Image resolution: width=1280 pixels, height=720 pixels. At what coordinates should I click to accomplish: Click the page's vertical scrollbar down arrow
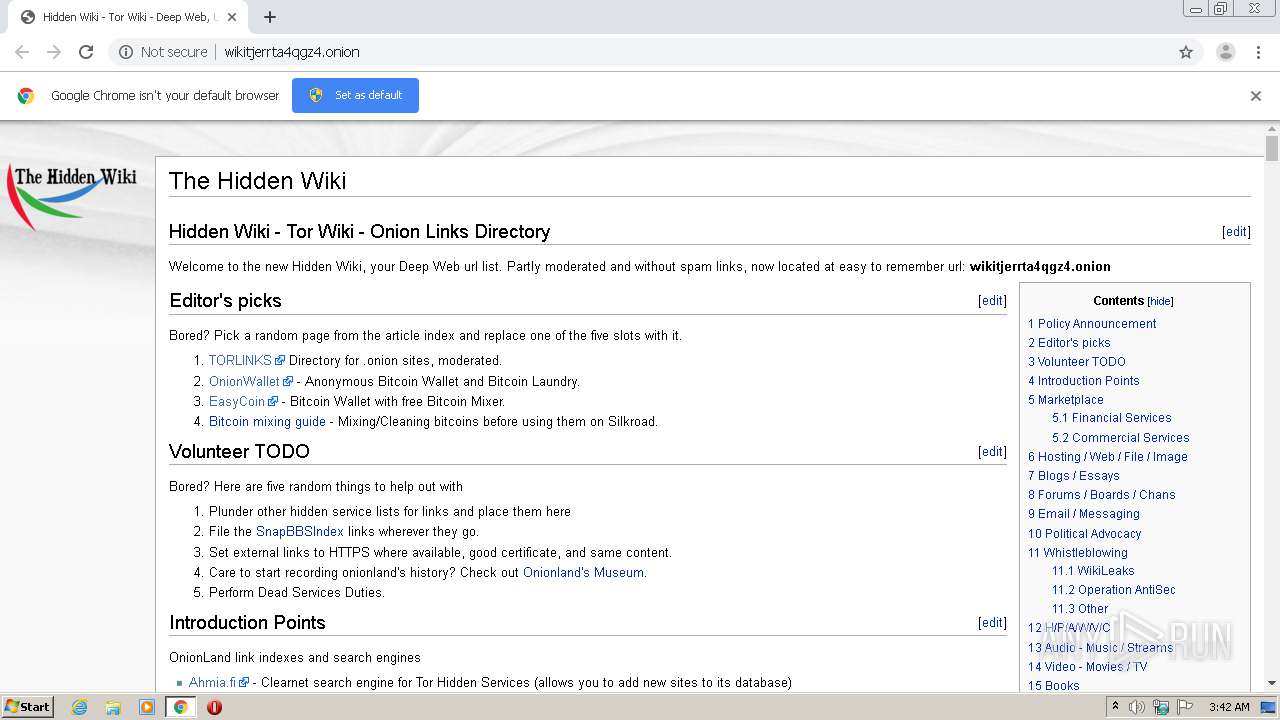point(1272,683)
